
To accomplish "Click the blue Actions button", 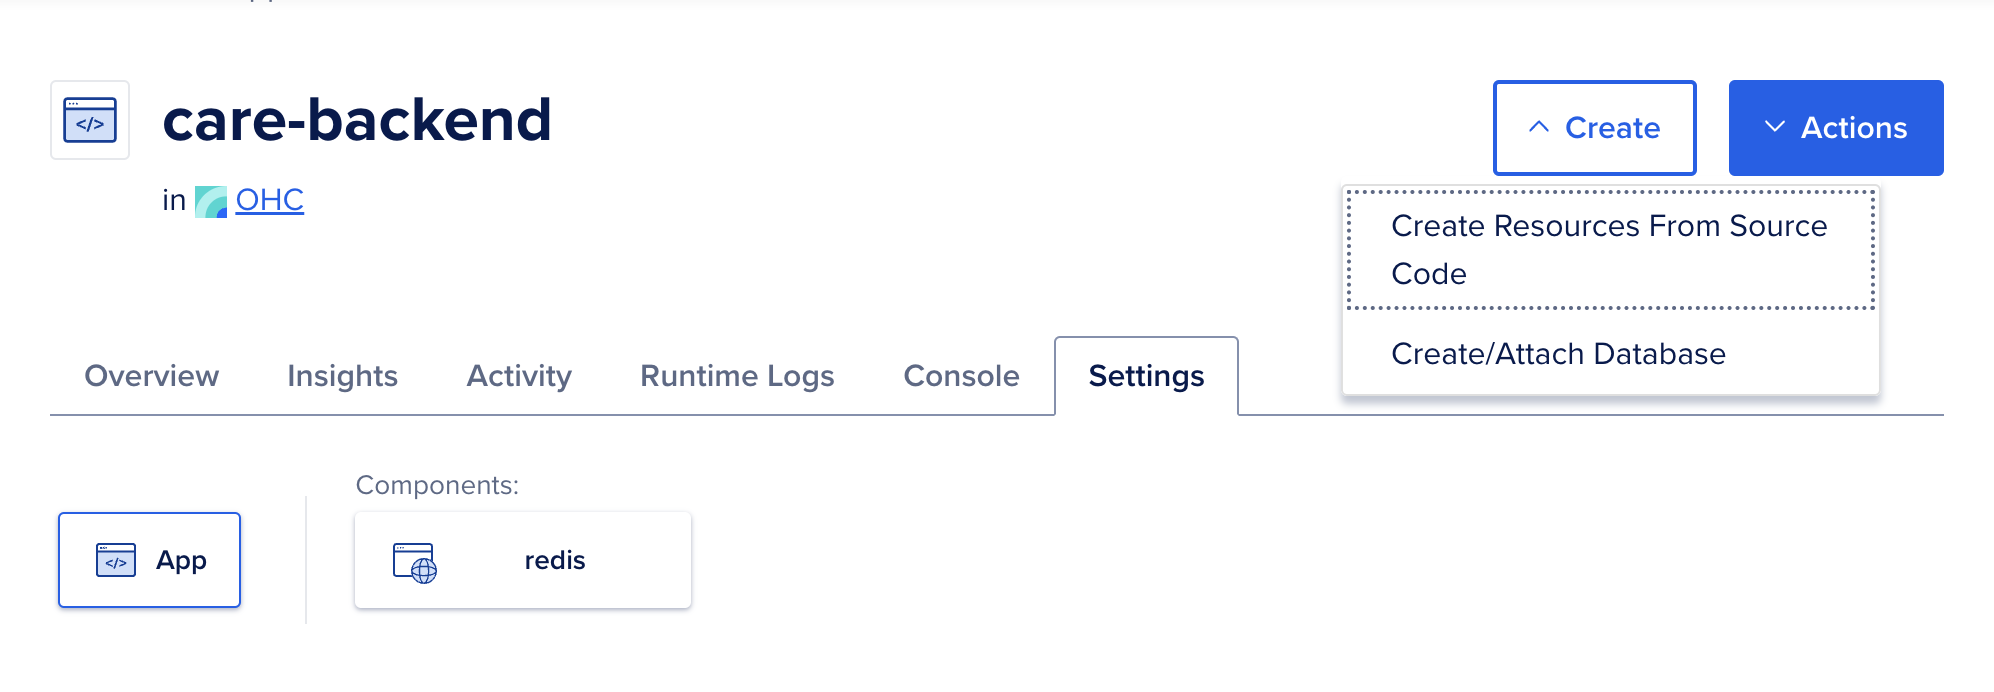I will (x=1836, y=127).
